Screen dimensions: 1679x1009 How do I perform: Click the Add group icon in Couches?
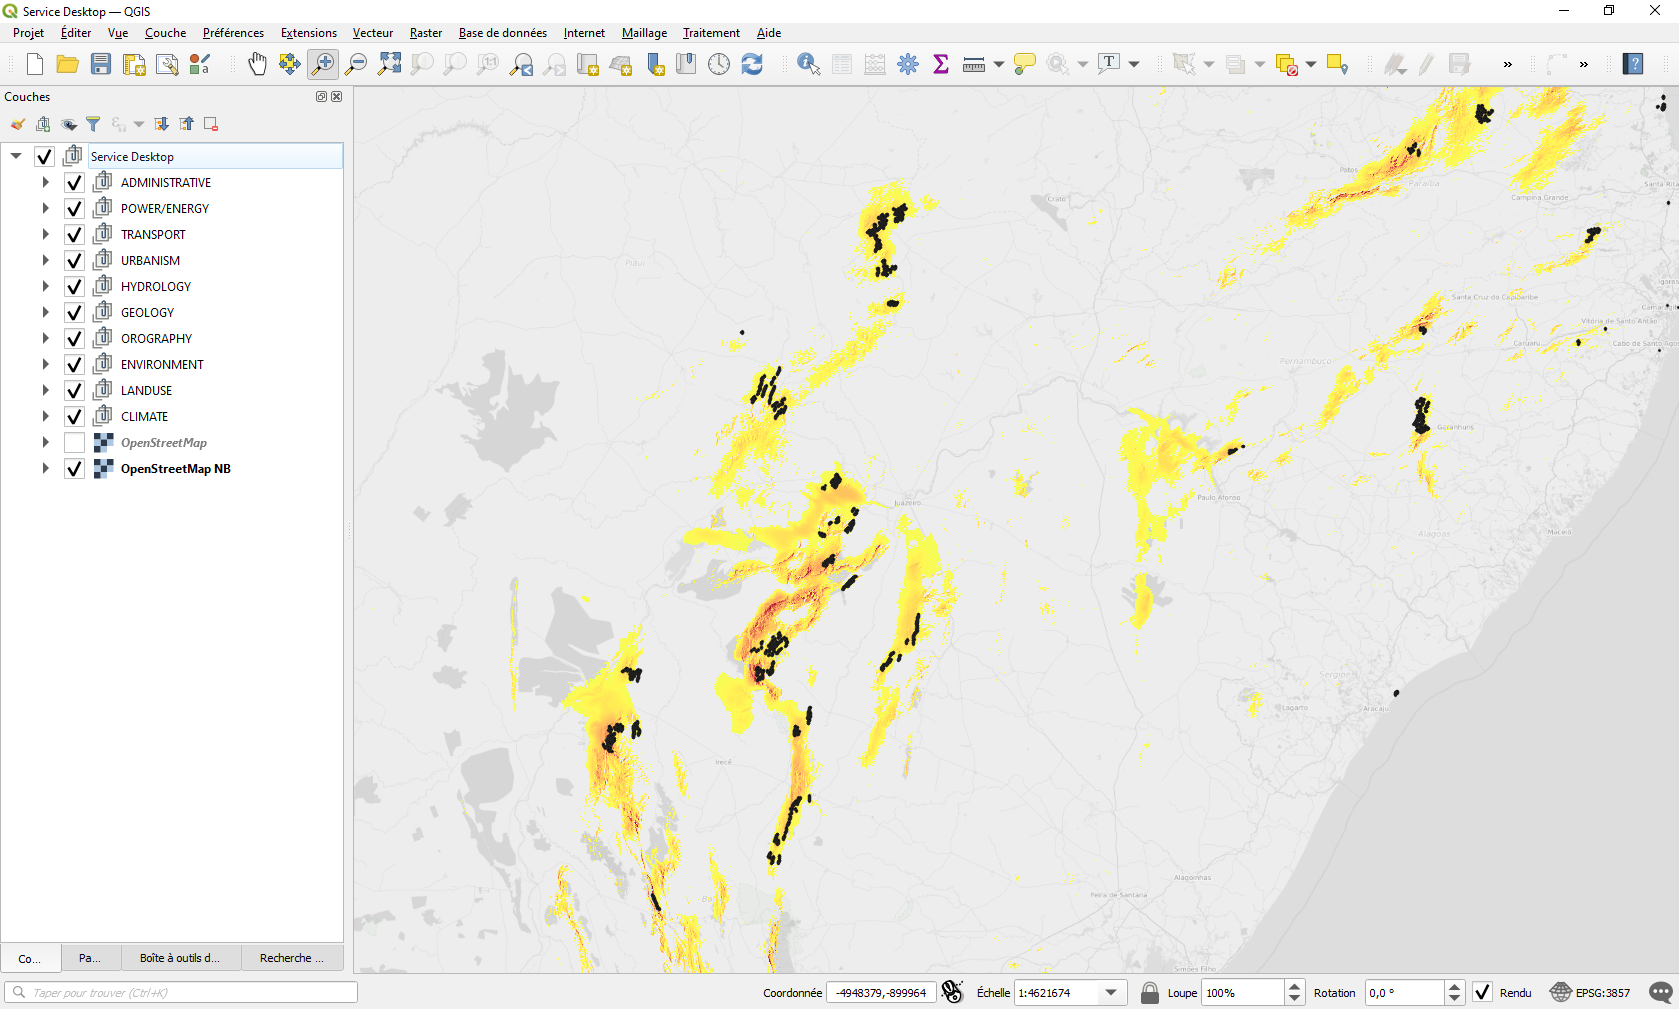pyautogui.click(x=43, y=124)
